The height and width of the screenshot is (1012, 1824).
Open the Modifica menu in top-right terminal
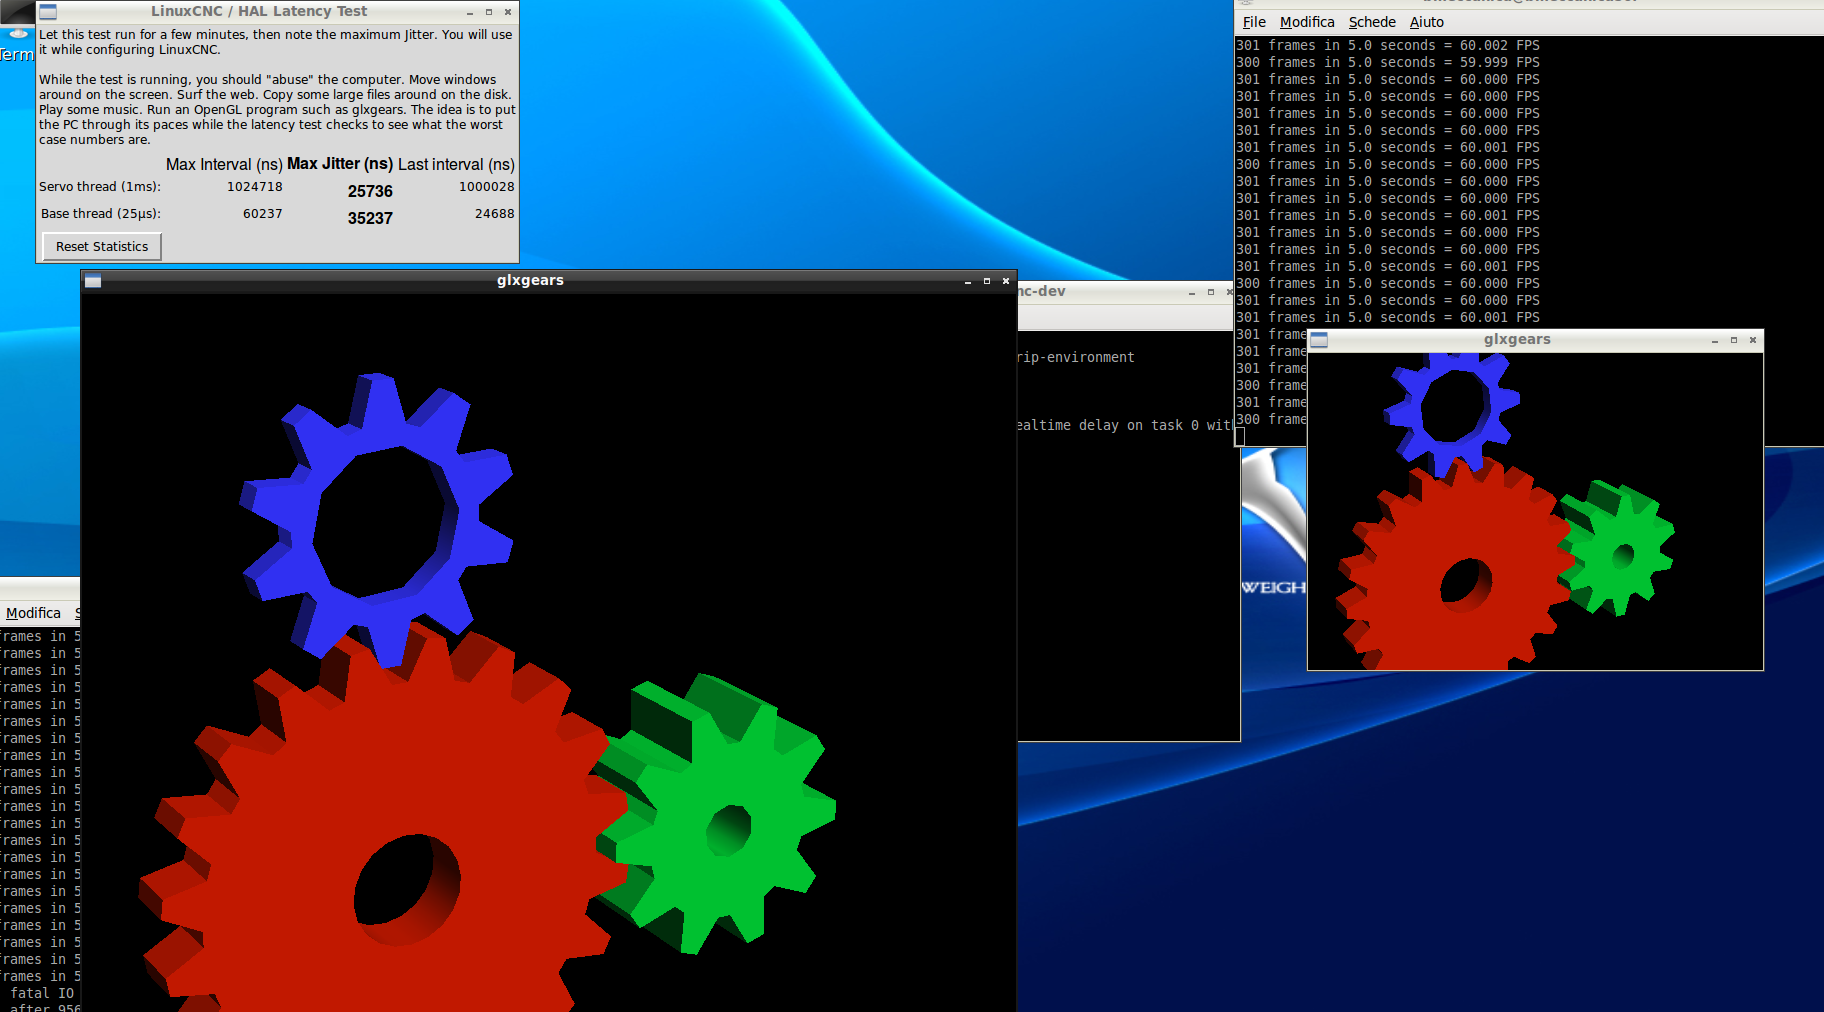[x=1307, y=22]
